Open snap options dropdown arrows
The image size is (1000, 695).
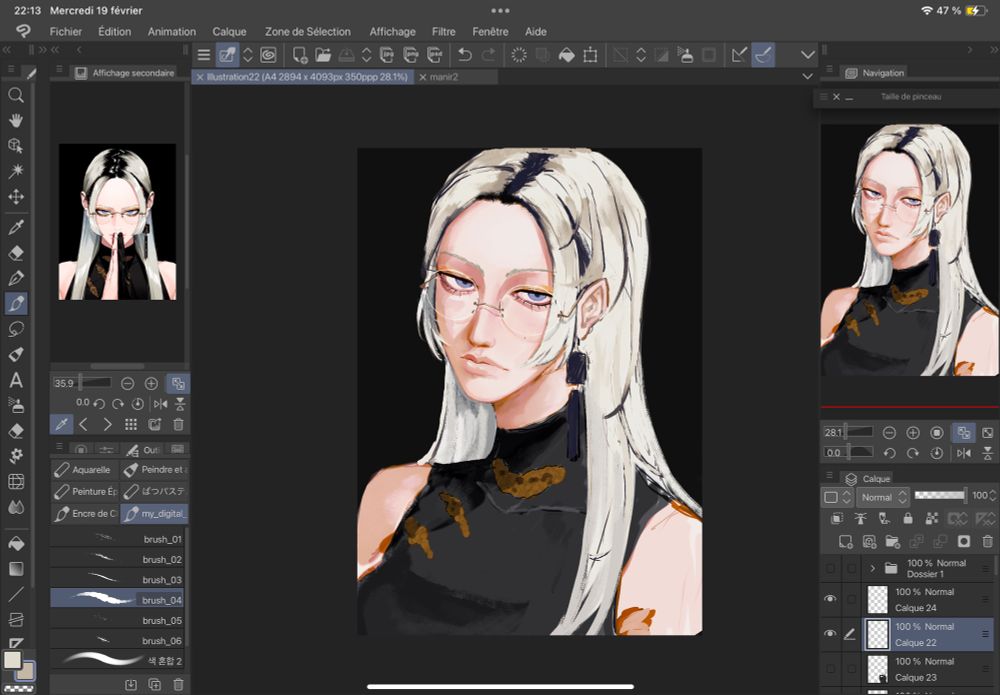click(x=641, y=55)
